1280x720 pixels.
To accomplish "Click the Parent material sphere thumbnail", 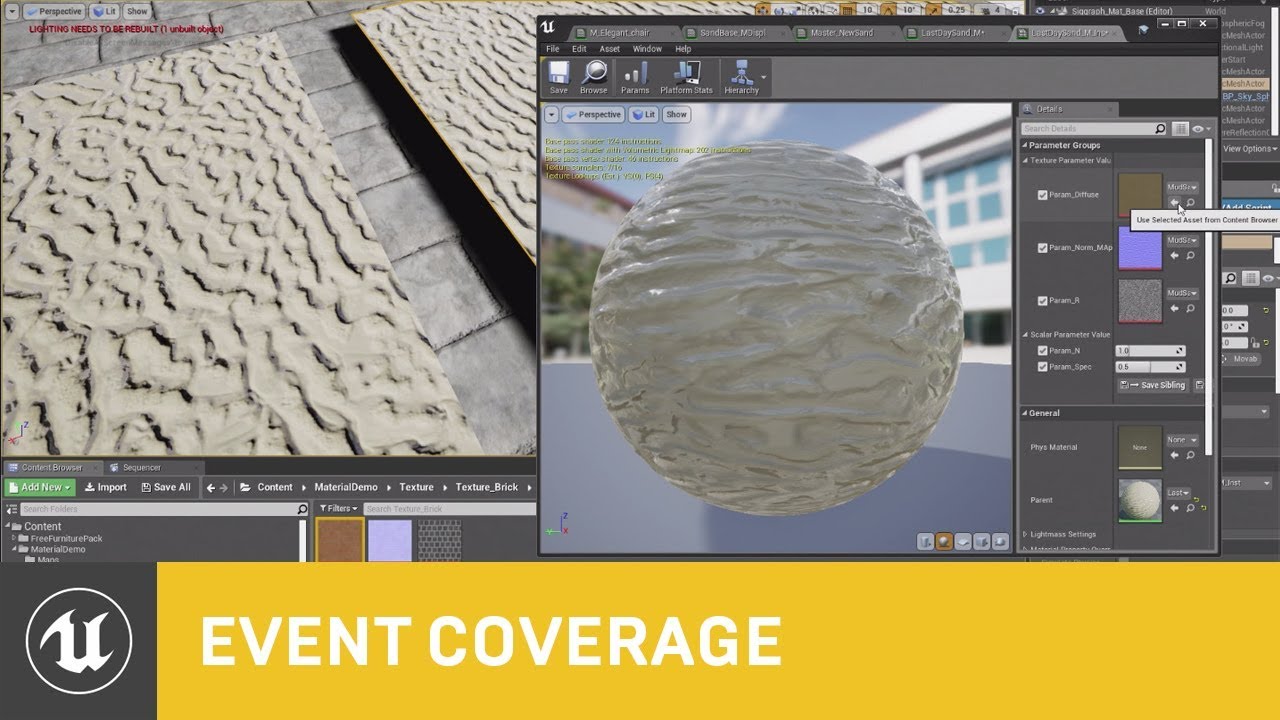I will 1140,500.
